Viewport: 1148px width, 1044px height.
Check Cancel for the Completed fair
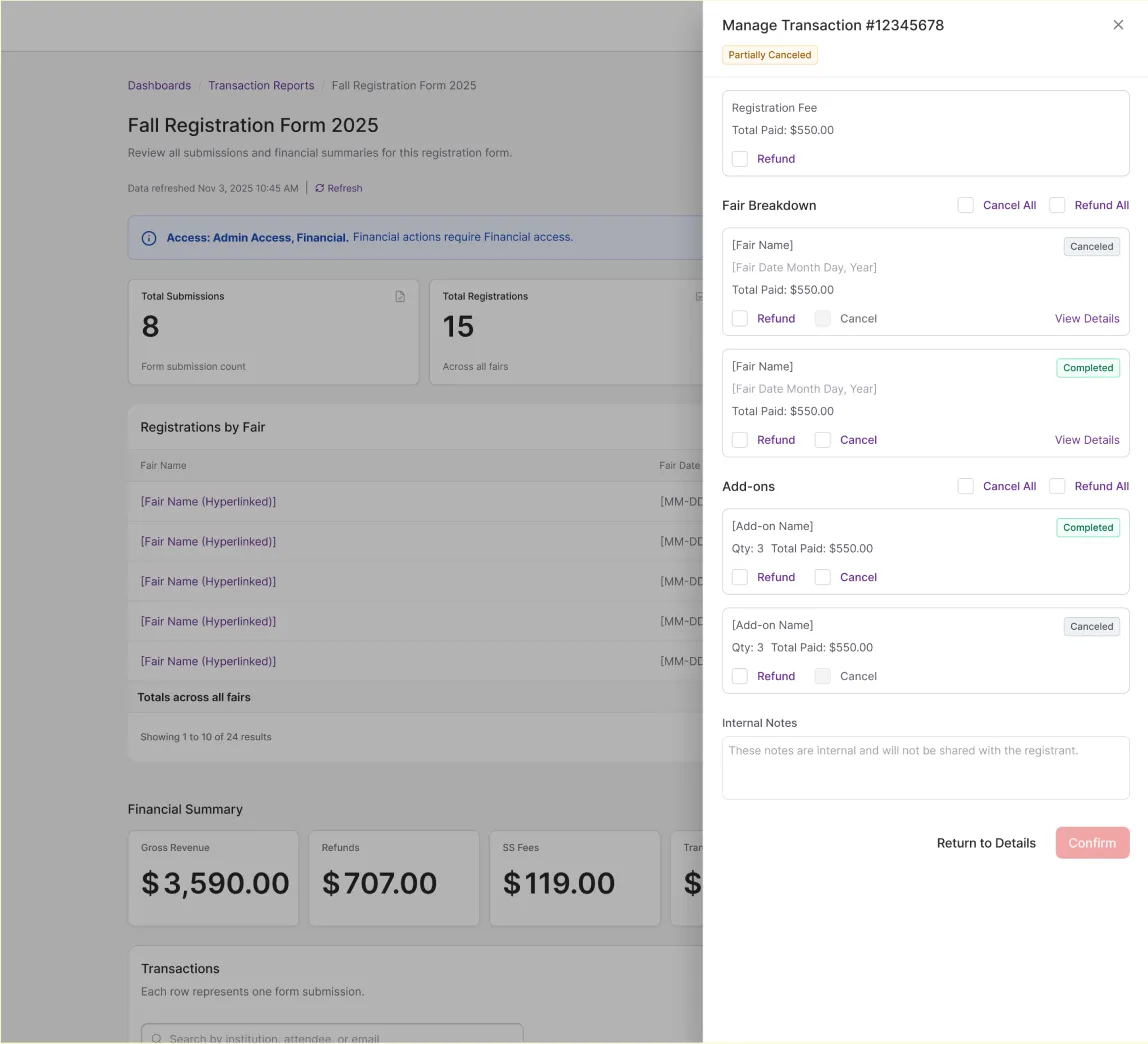click(823, 440)
